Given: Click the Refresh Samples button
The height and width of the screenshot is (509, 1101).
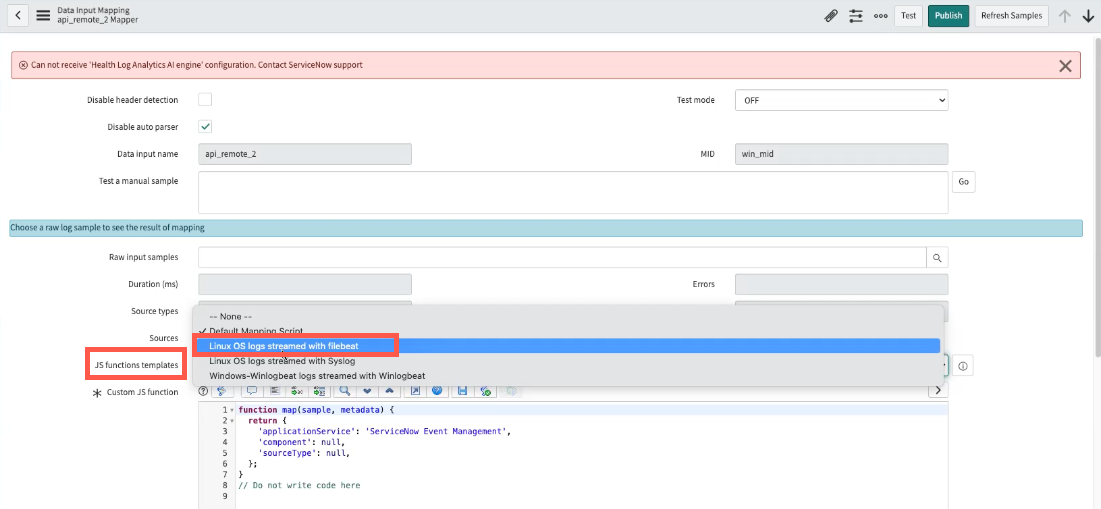Looking at the screenshot, I should click(x=1011, y=15).
